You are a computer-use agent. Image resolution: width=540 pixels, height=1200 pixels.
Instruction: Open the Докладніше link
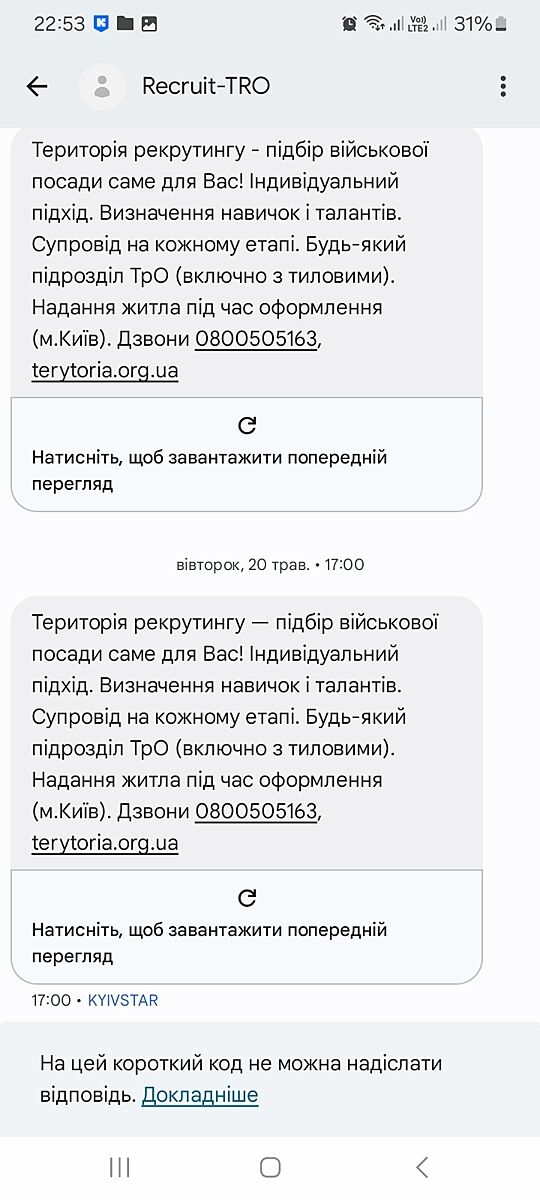(200, 1095)
